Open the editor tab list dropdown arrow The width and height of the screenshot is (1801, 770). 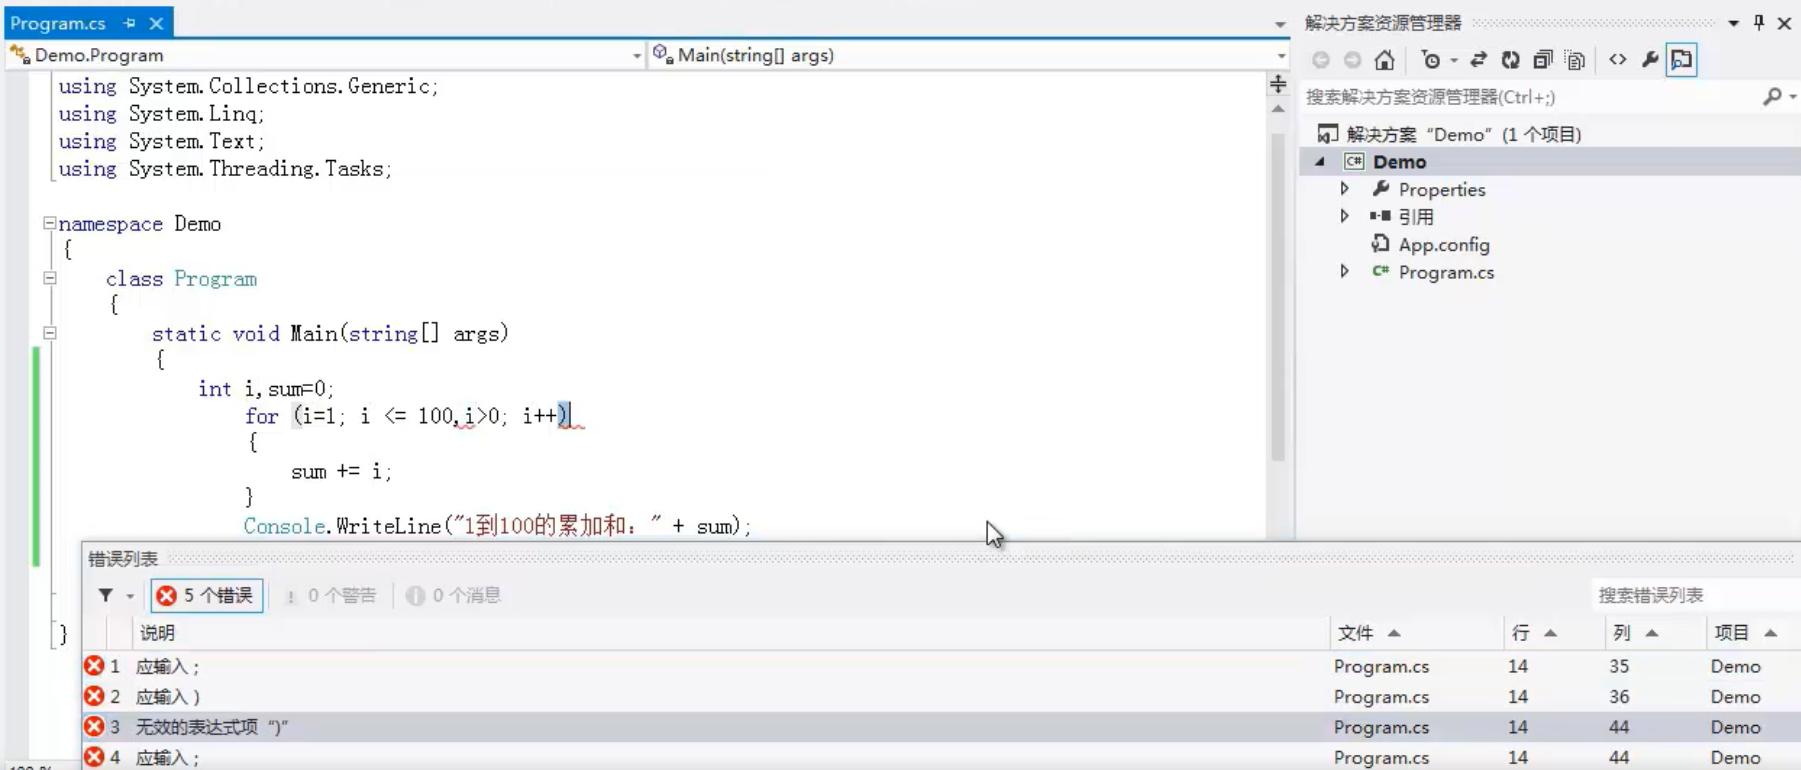pyautogui.click(x=1279, y=24)
